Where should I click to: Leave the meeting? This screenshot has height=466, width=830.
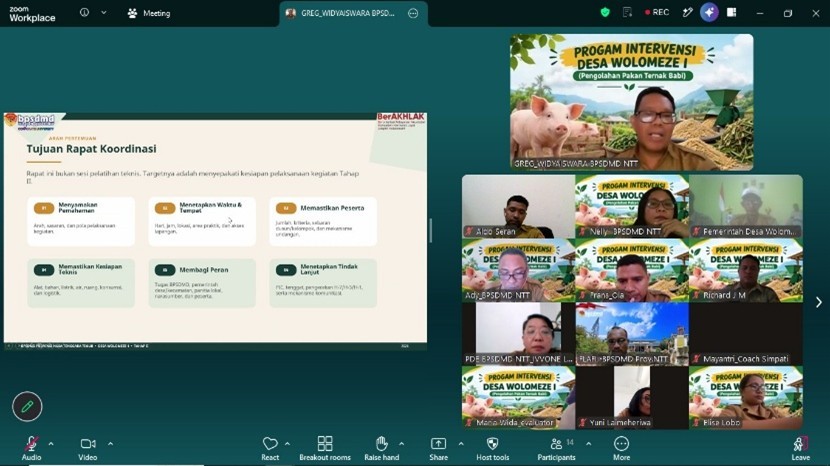(x=800, y=448)
